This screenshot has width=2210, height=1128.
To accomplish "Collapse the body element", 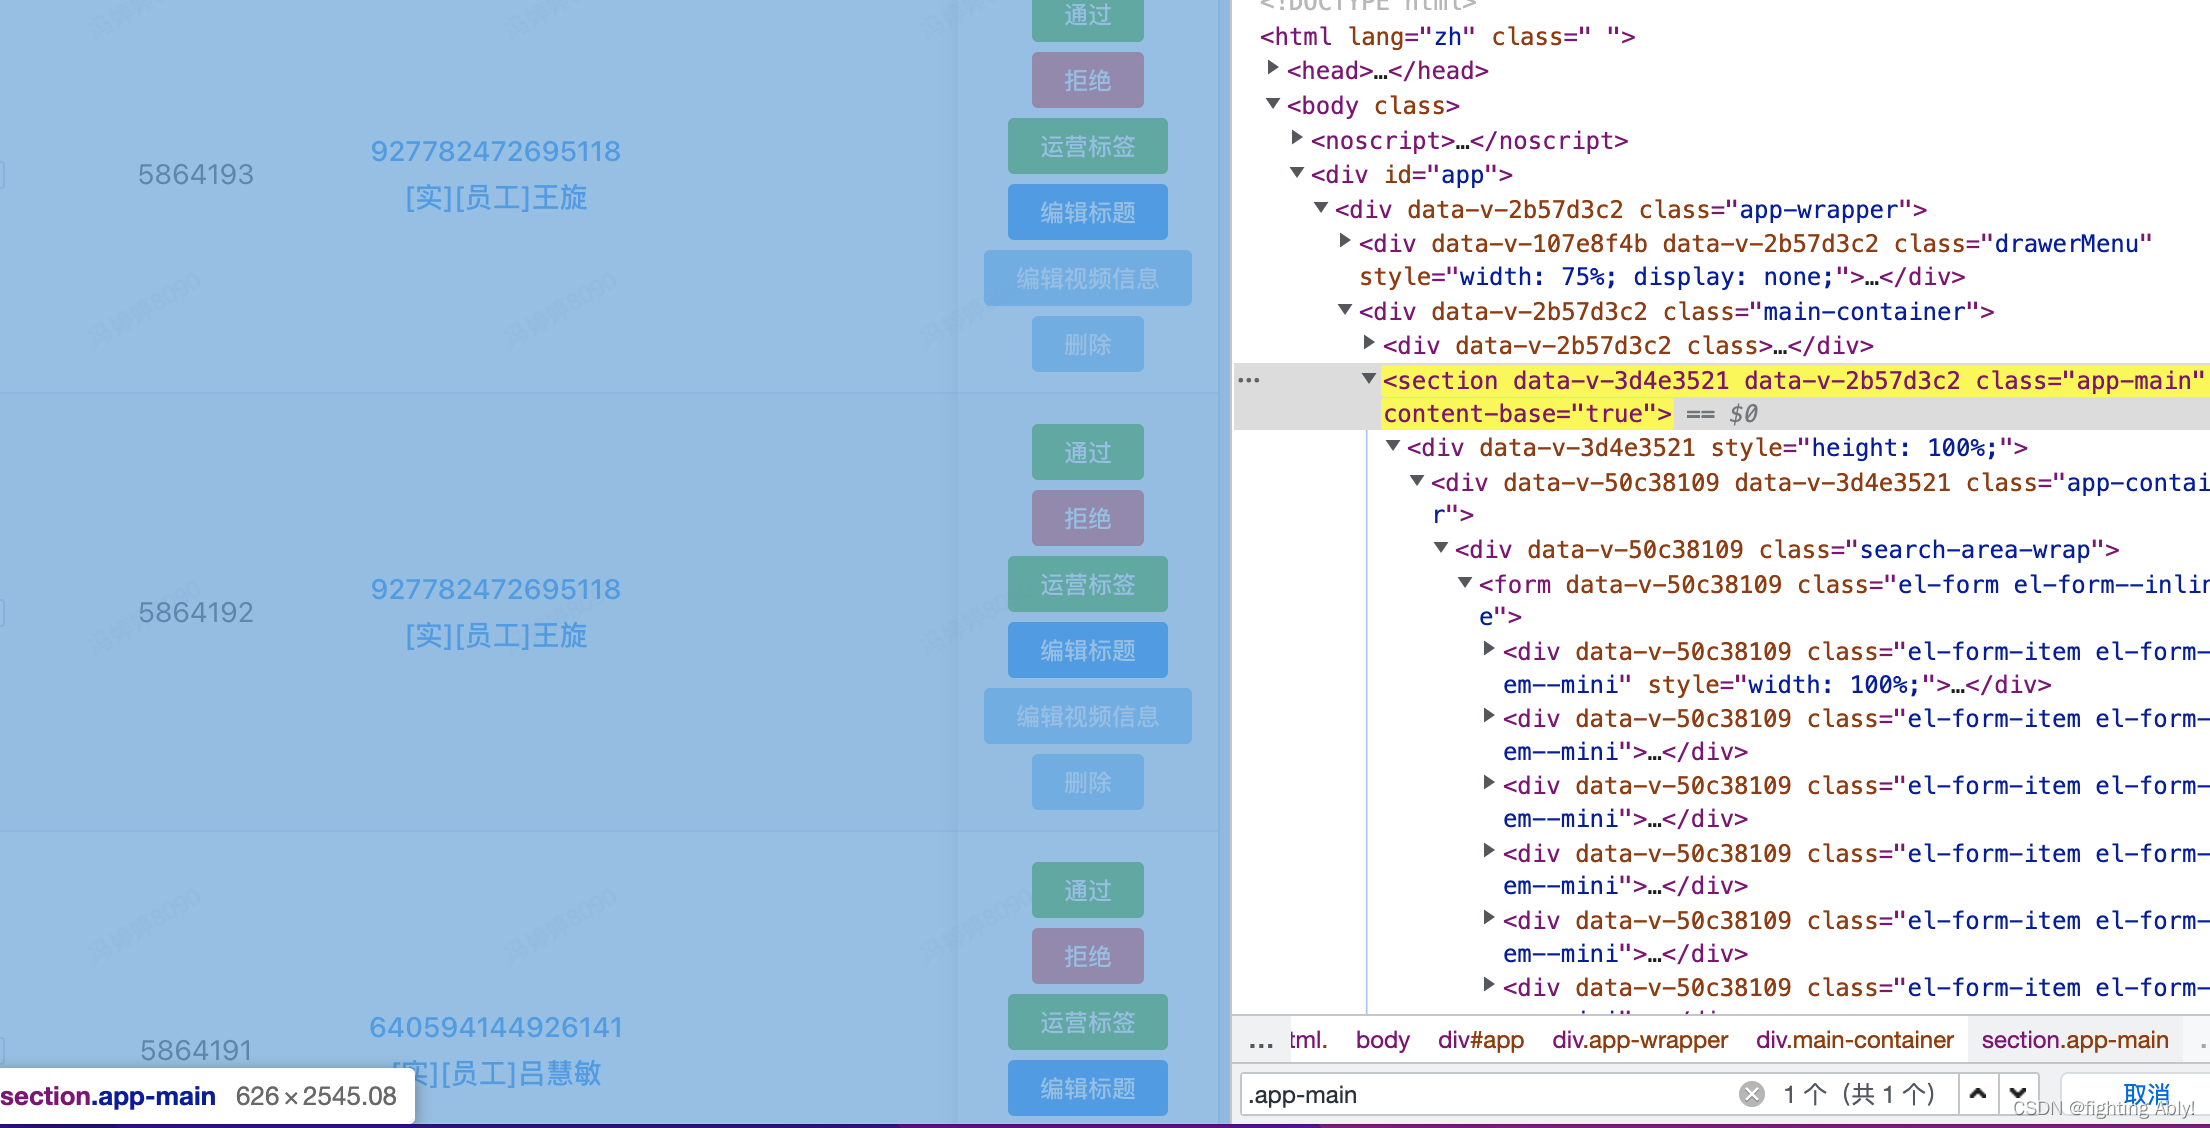I will pyautogui.click(x=1273, y=103).
